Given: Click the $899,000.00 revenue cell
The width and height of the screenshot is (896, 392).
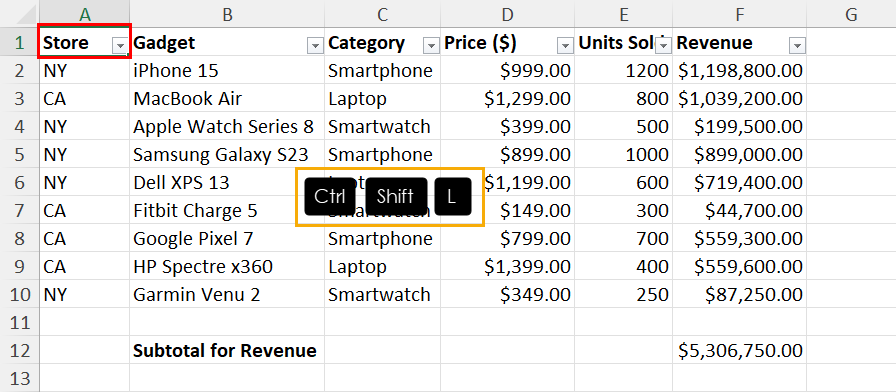Looking at the screenshot, I should pos(739,154).
